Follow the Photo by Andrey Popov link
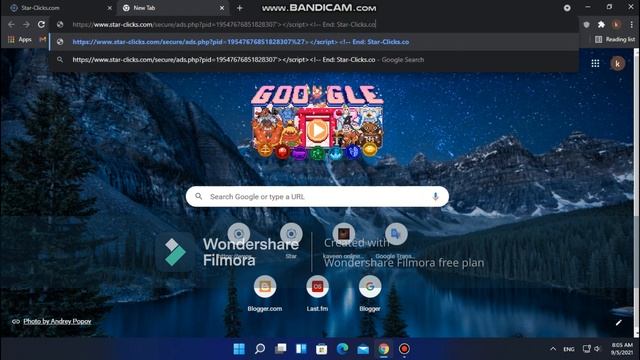The image size is (640, 360). [x=57, y=321]
